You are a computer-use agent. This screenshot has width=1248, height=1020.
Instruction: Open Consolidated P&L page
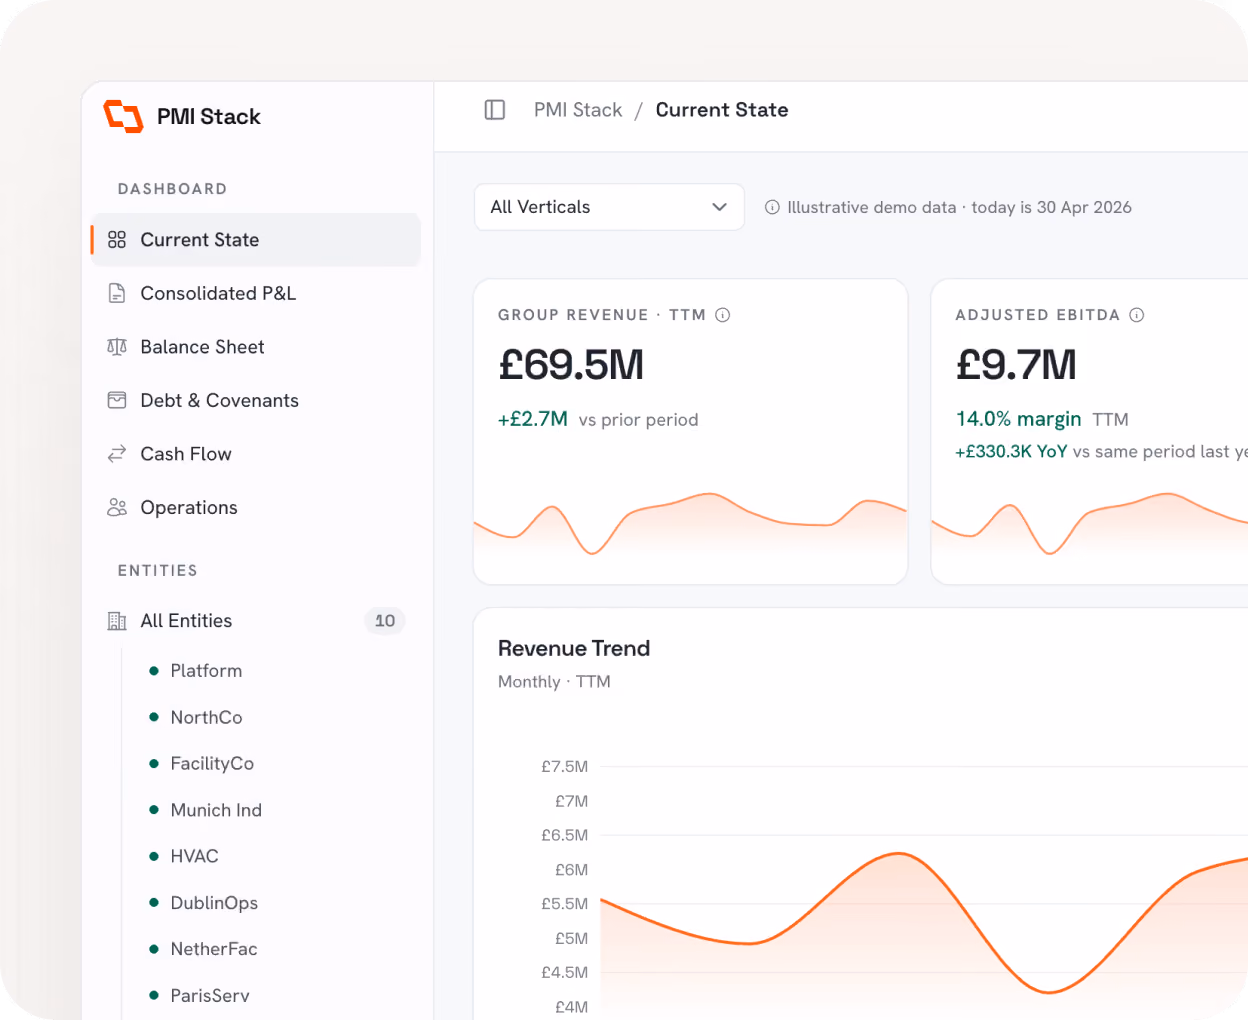pyautogui.click(x=256, y=293)
